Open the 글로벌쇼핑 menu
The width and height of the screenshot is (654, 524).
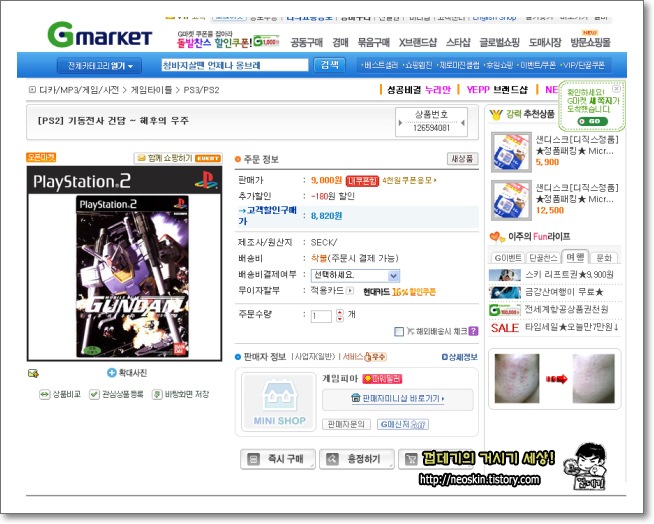pyautogui.click(x=499, y=42)
